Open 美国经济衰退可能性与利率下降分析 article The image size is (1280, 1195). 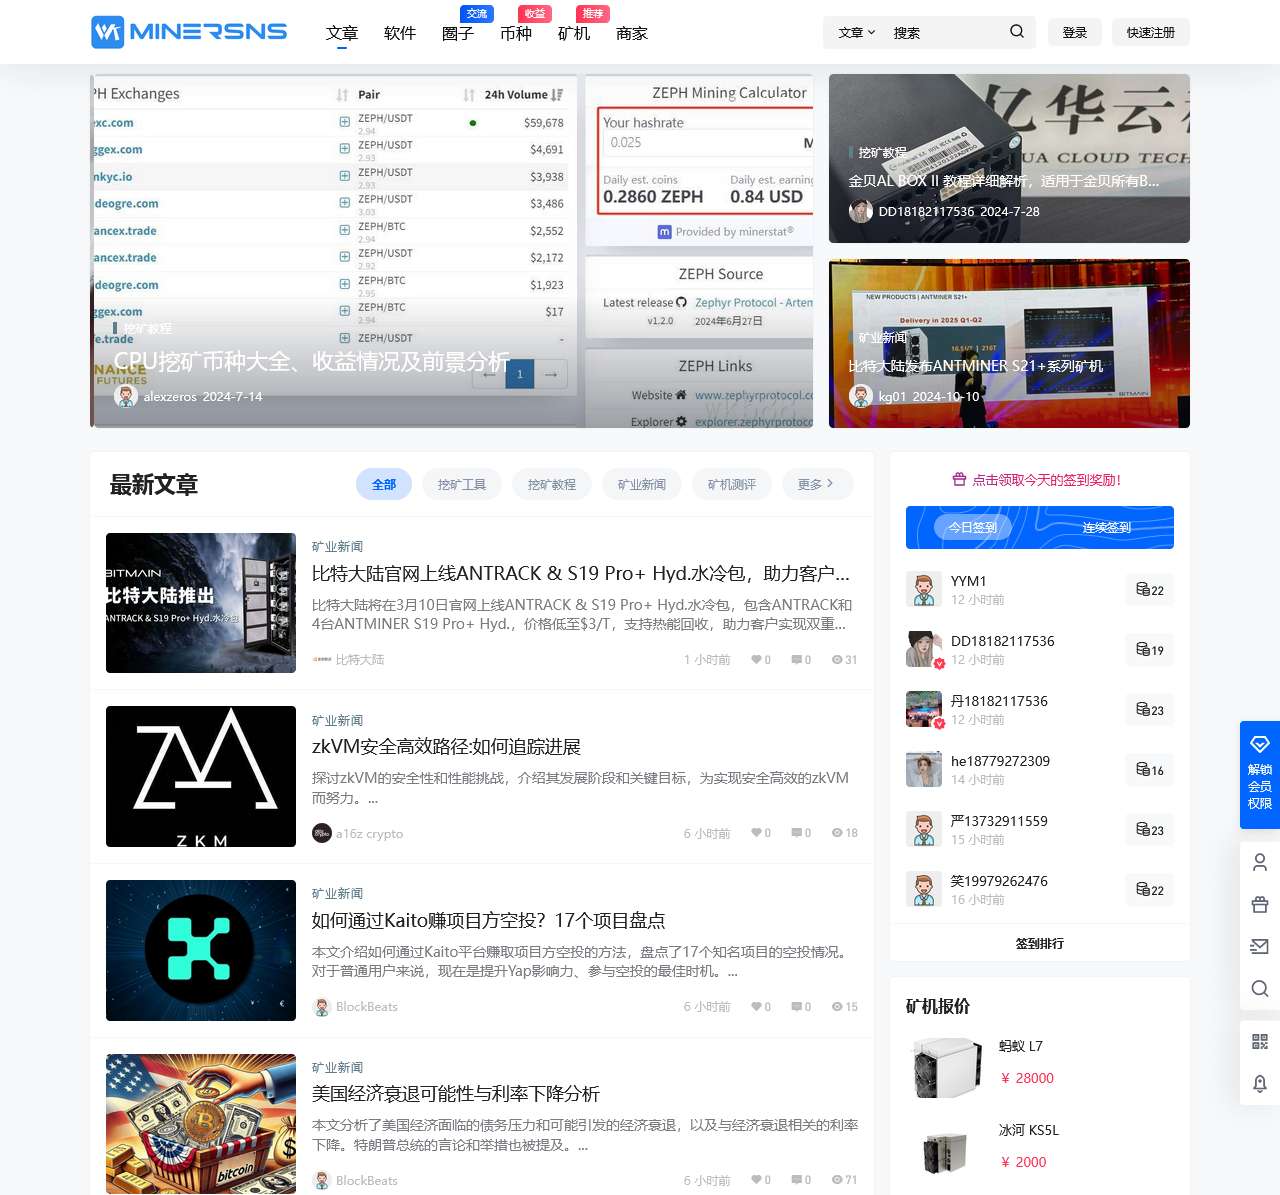[x=456, y=1094]
